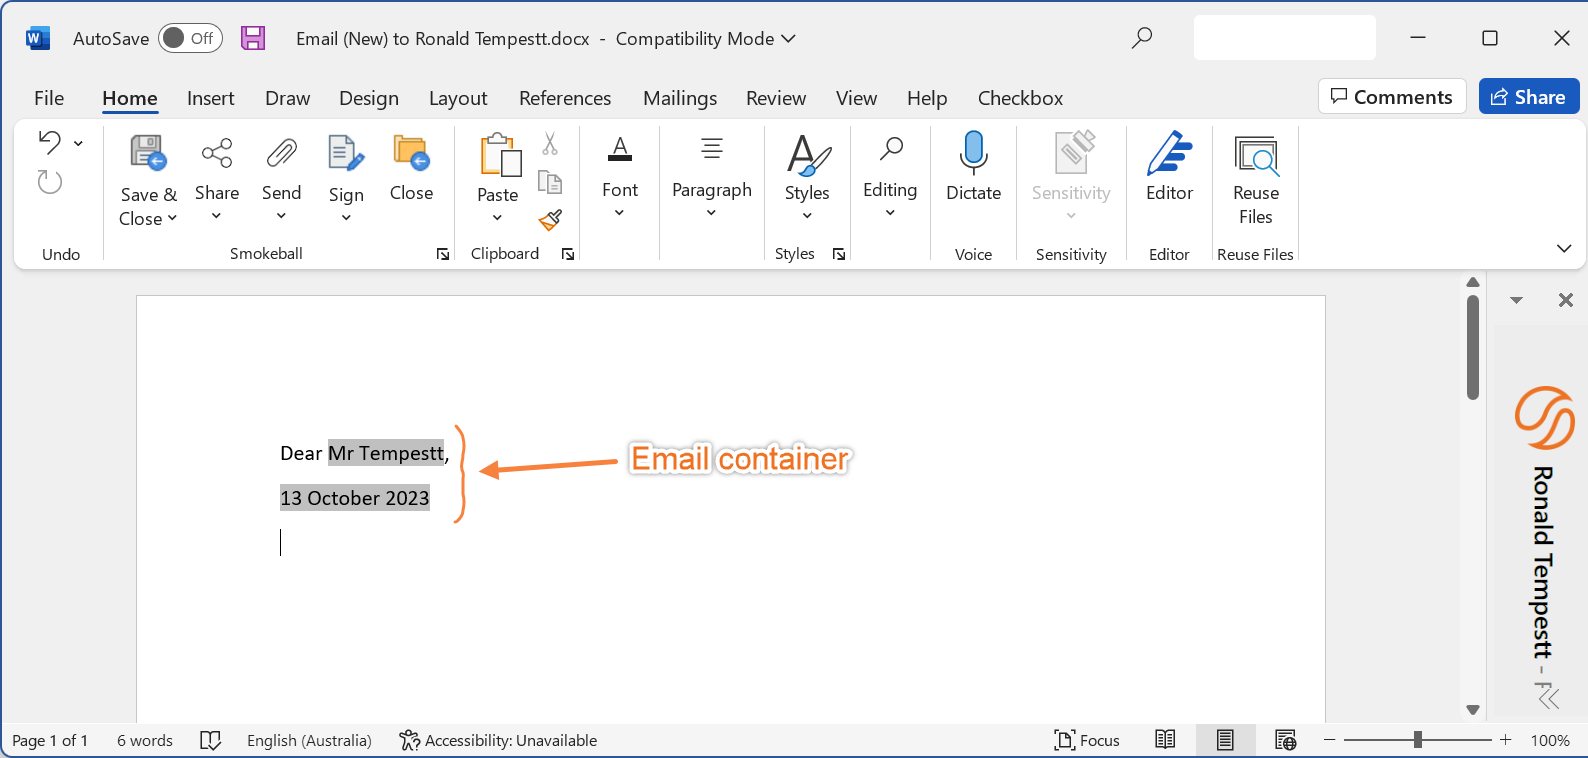The width and height of the screenshot is (1588, 758).
Task: Click the Dictate microphone icon
Action: [973, 154]
